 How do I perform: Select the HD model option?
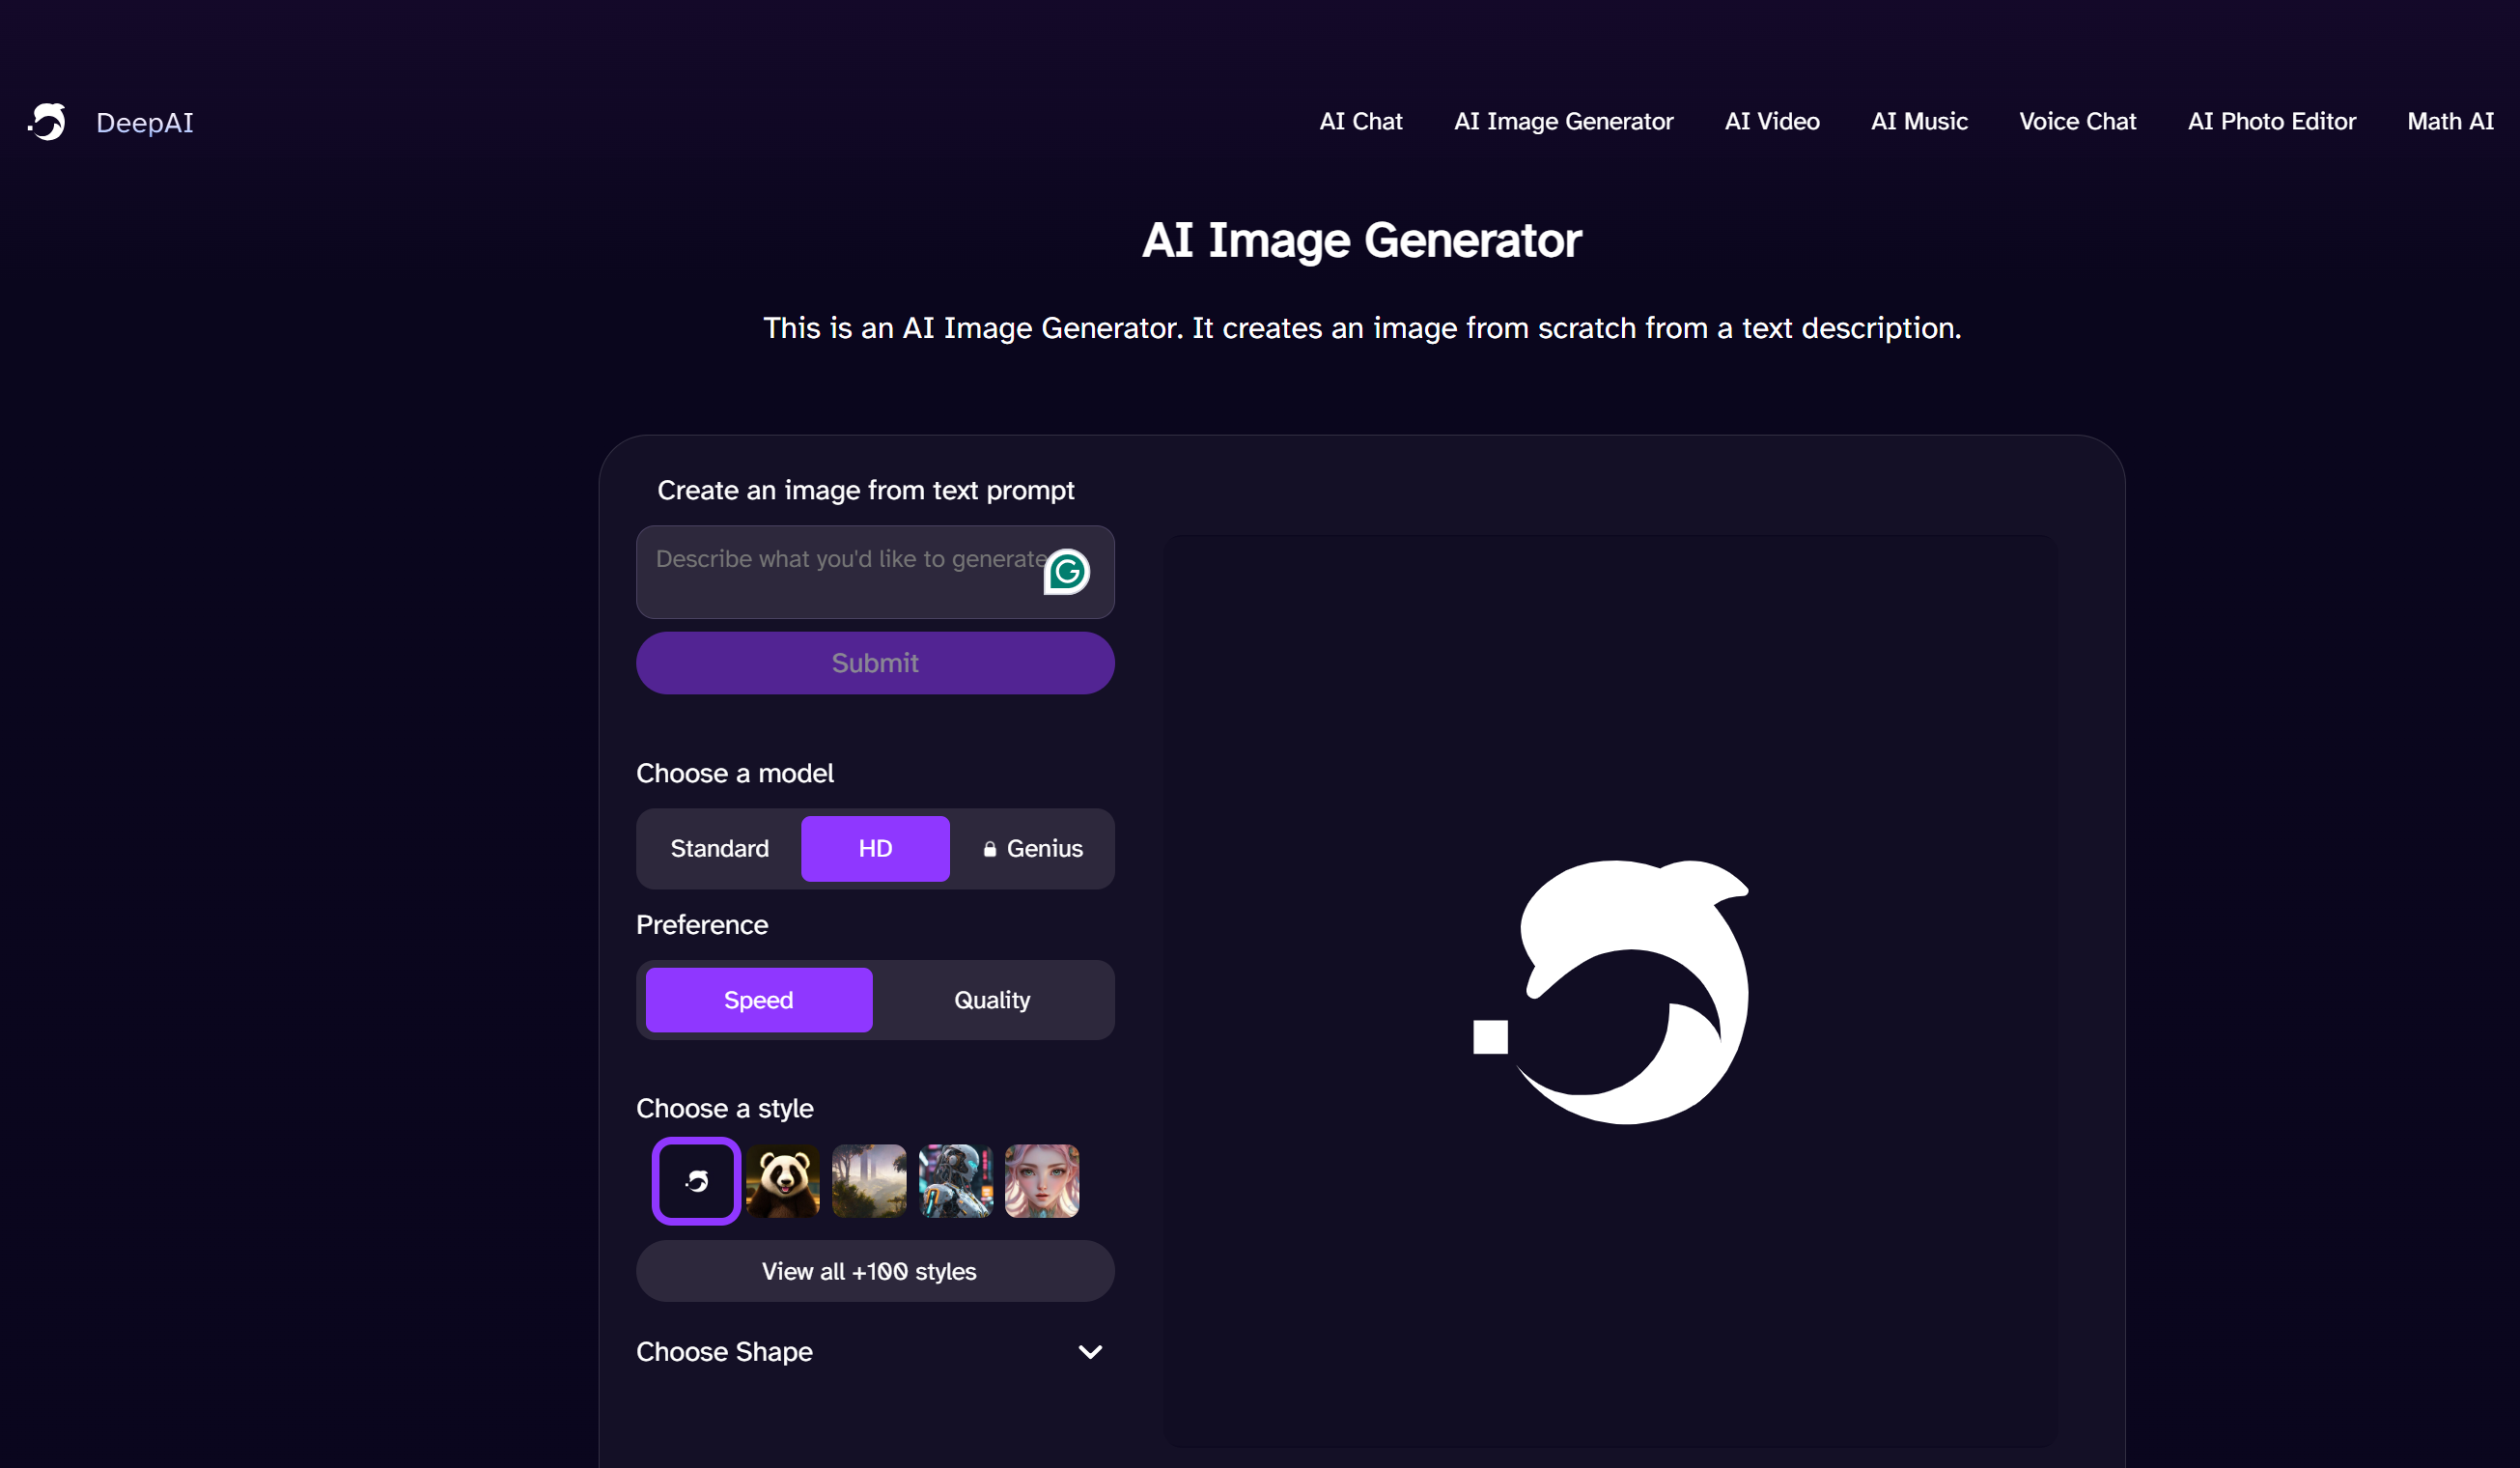[874, 848]
